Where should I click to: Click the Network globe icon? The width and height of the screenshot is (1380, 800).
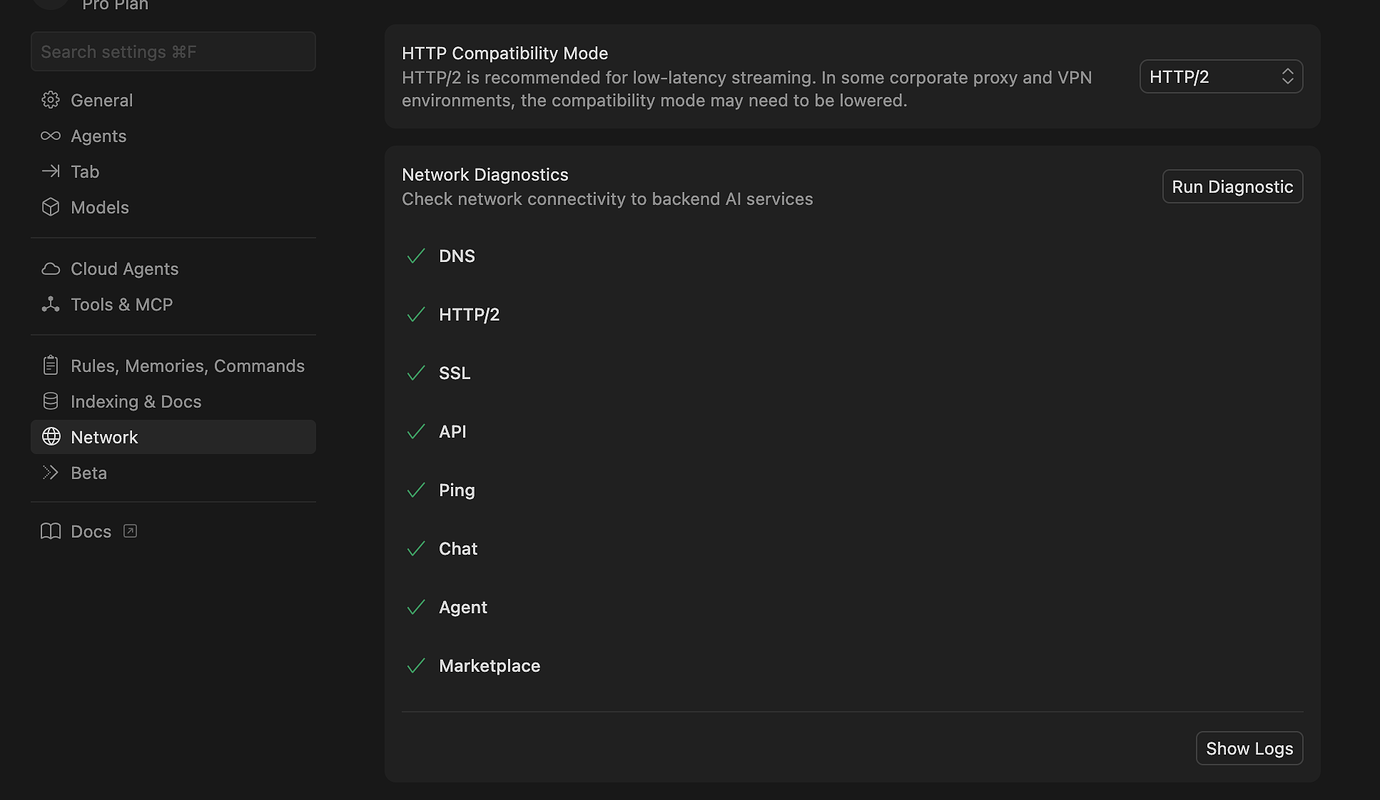pyautogui.click(x=50, y=437)
